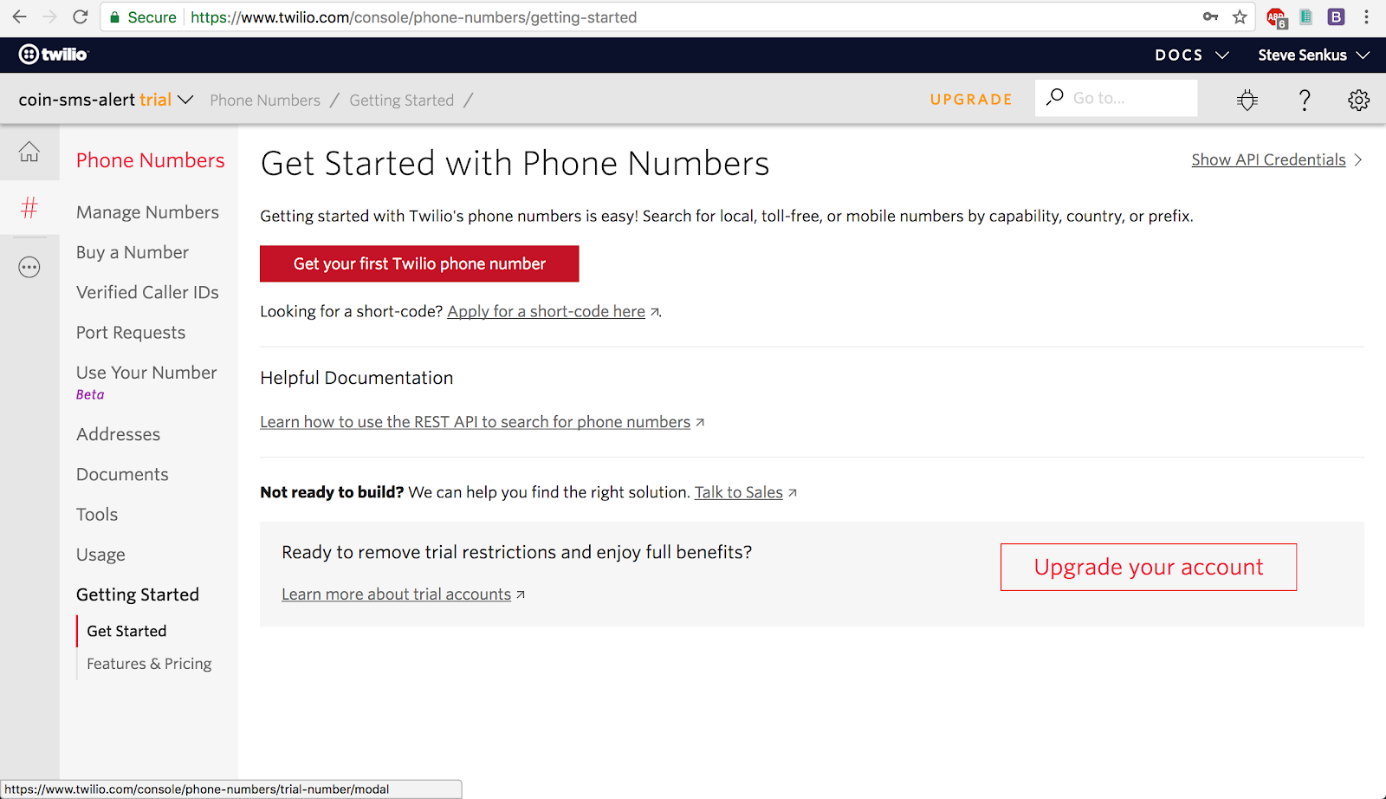Open the settings gear icon
Viewport: 1386px width, 799px height.
coord(1358,100)
